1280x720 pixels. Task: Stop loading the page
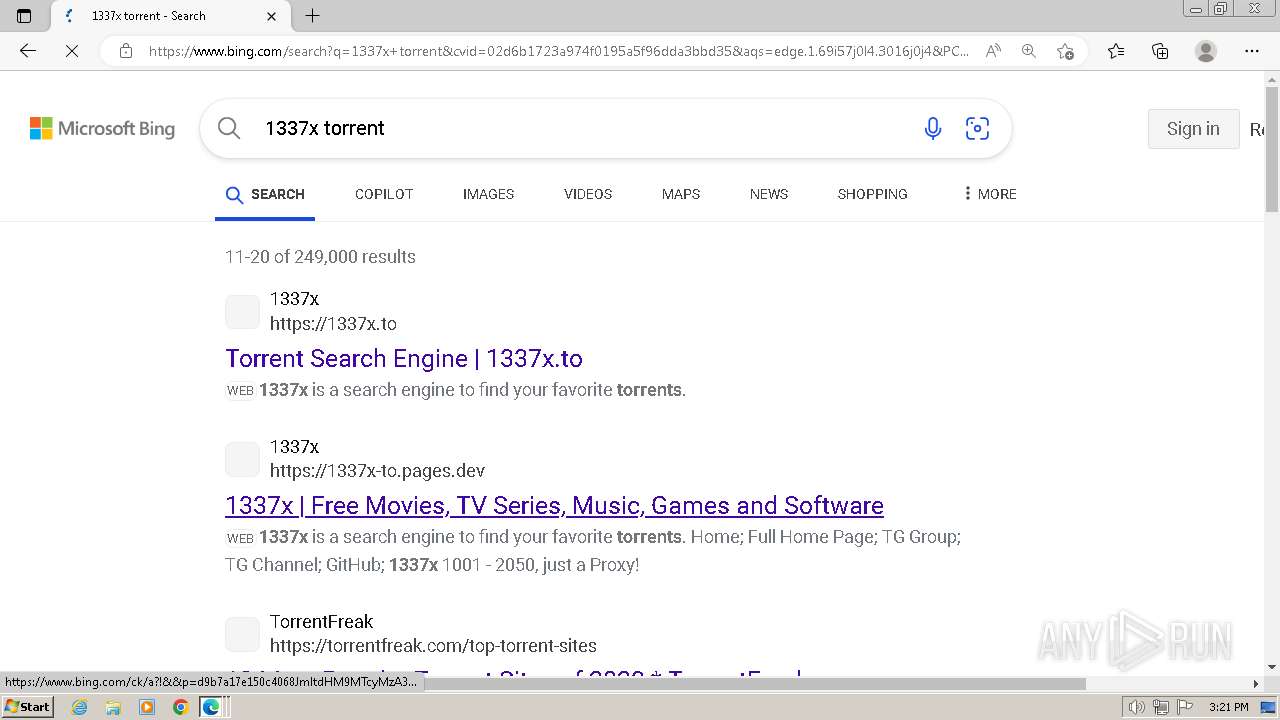click(72, 51)
